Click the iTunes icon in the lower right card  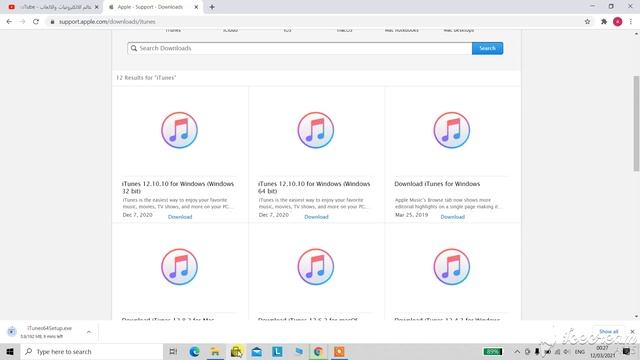coord(451,267)
